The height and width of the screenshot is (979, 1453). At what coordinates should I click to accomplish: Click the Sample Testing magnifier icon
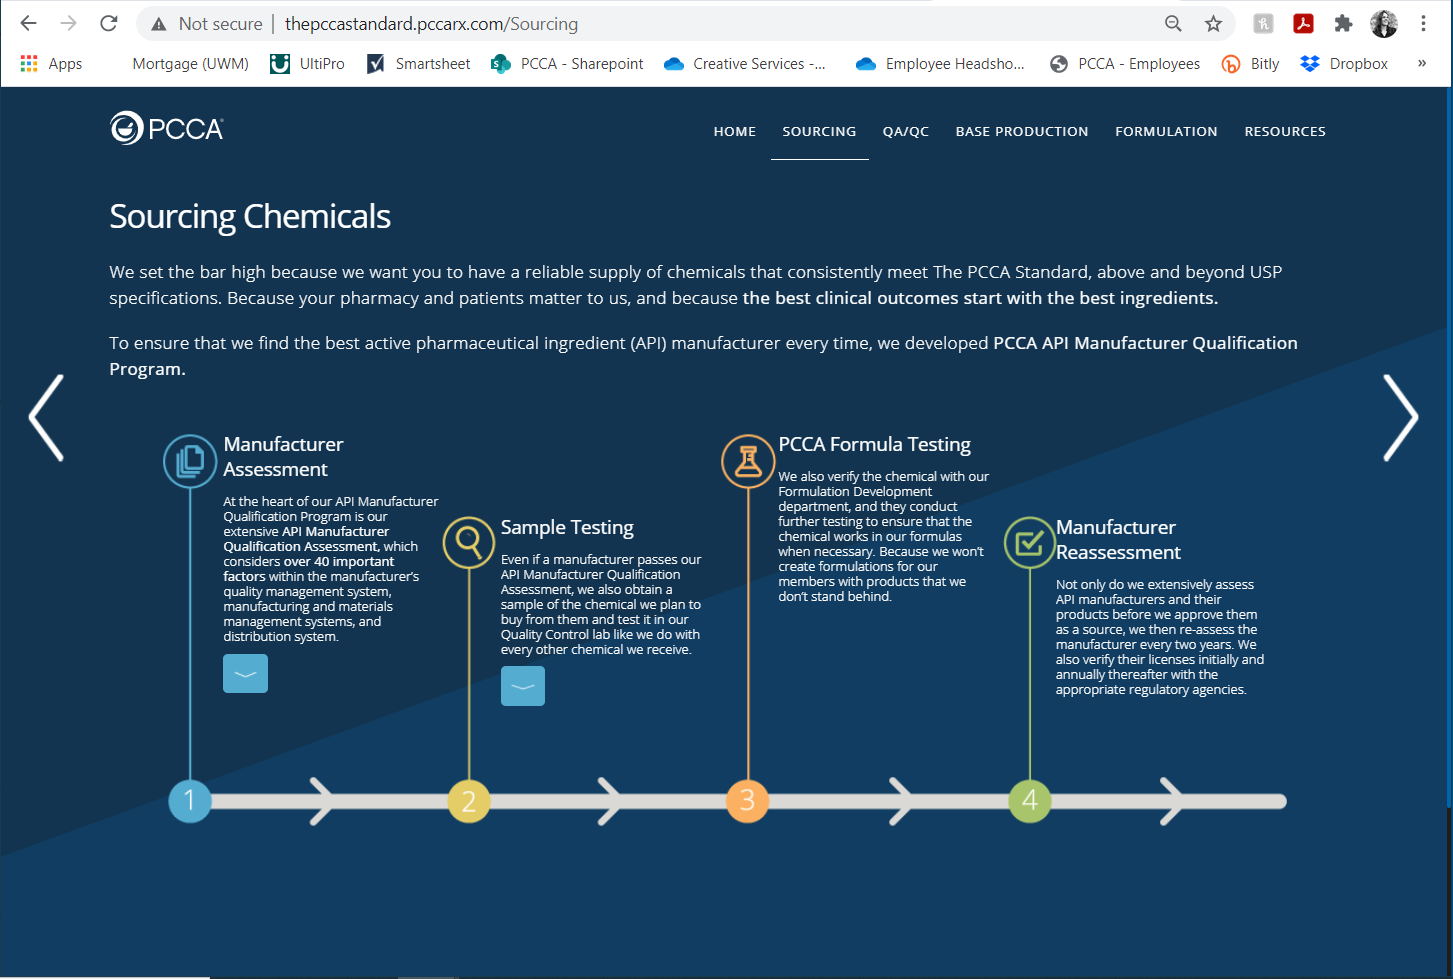pyautogui.click(x=468, y=542)
